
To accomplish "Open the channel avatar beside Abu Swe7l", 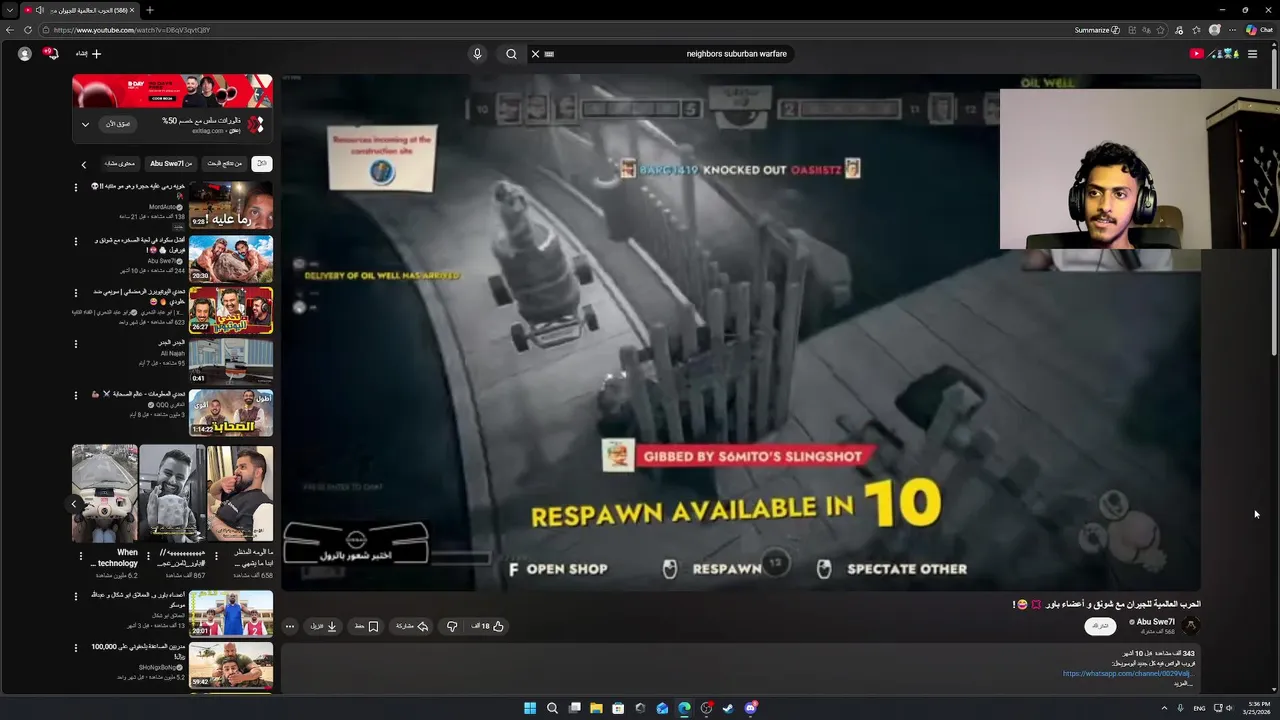I will click(1190, 626).
